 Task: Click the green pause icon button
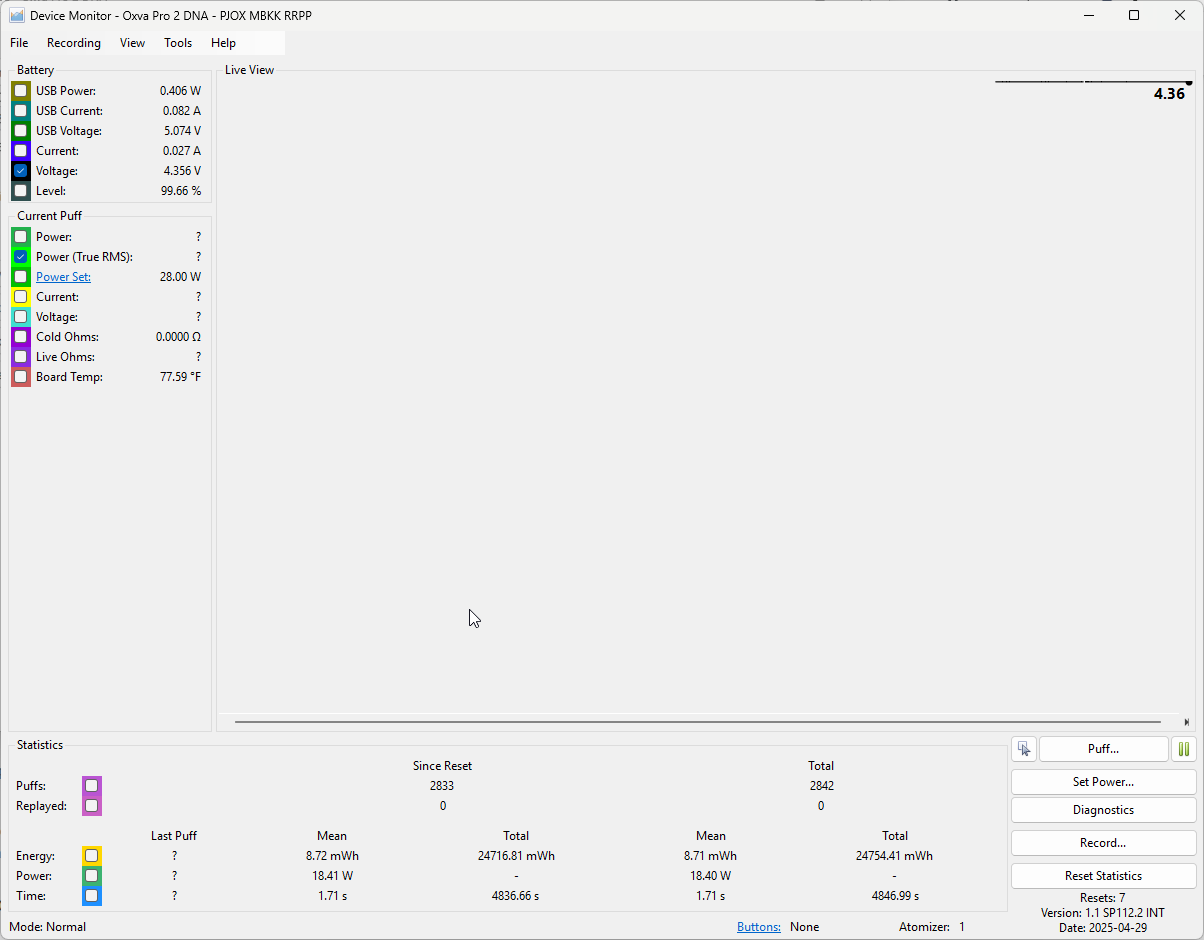point(1184,749)
